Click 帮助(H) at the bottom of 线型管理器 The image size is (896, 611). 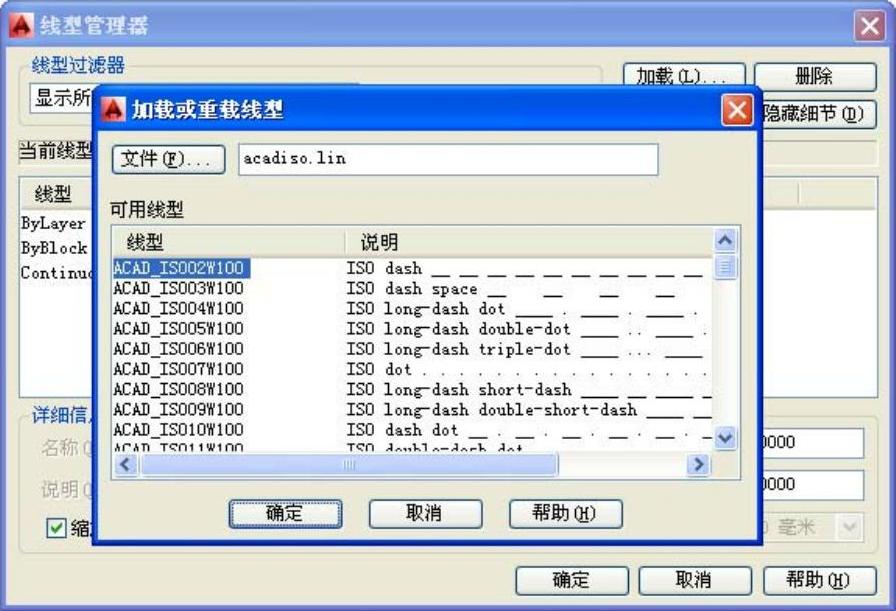[x=819, y=581]
